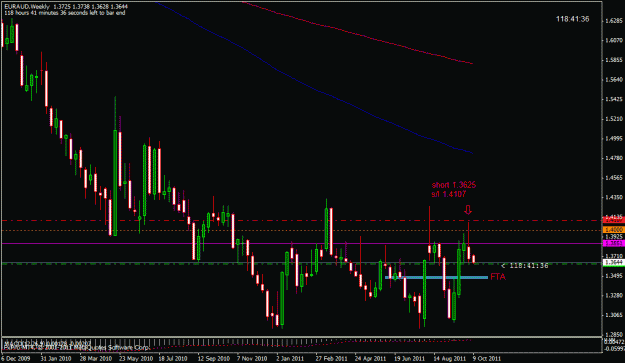Click the 1.5640 price axis label
Image resolution: width=625 pixels, height=363 pixels.
click(x=614, y=80)
